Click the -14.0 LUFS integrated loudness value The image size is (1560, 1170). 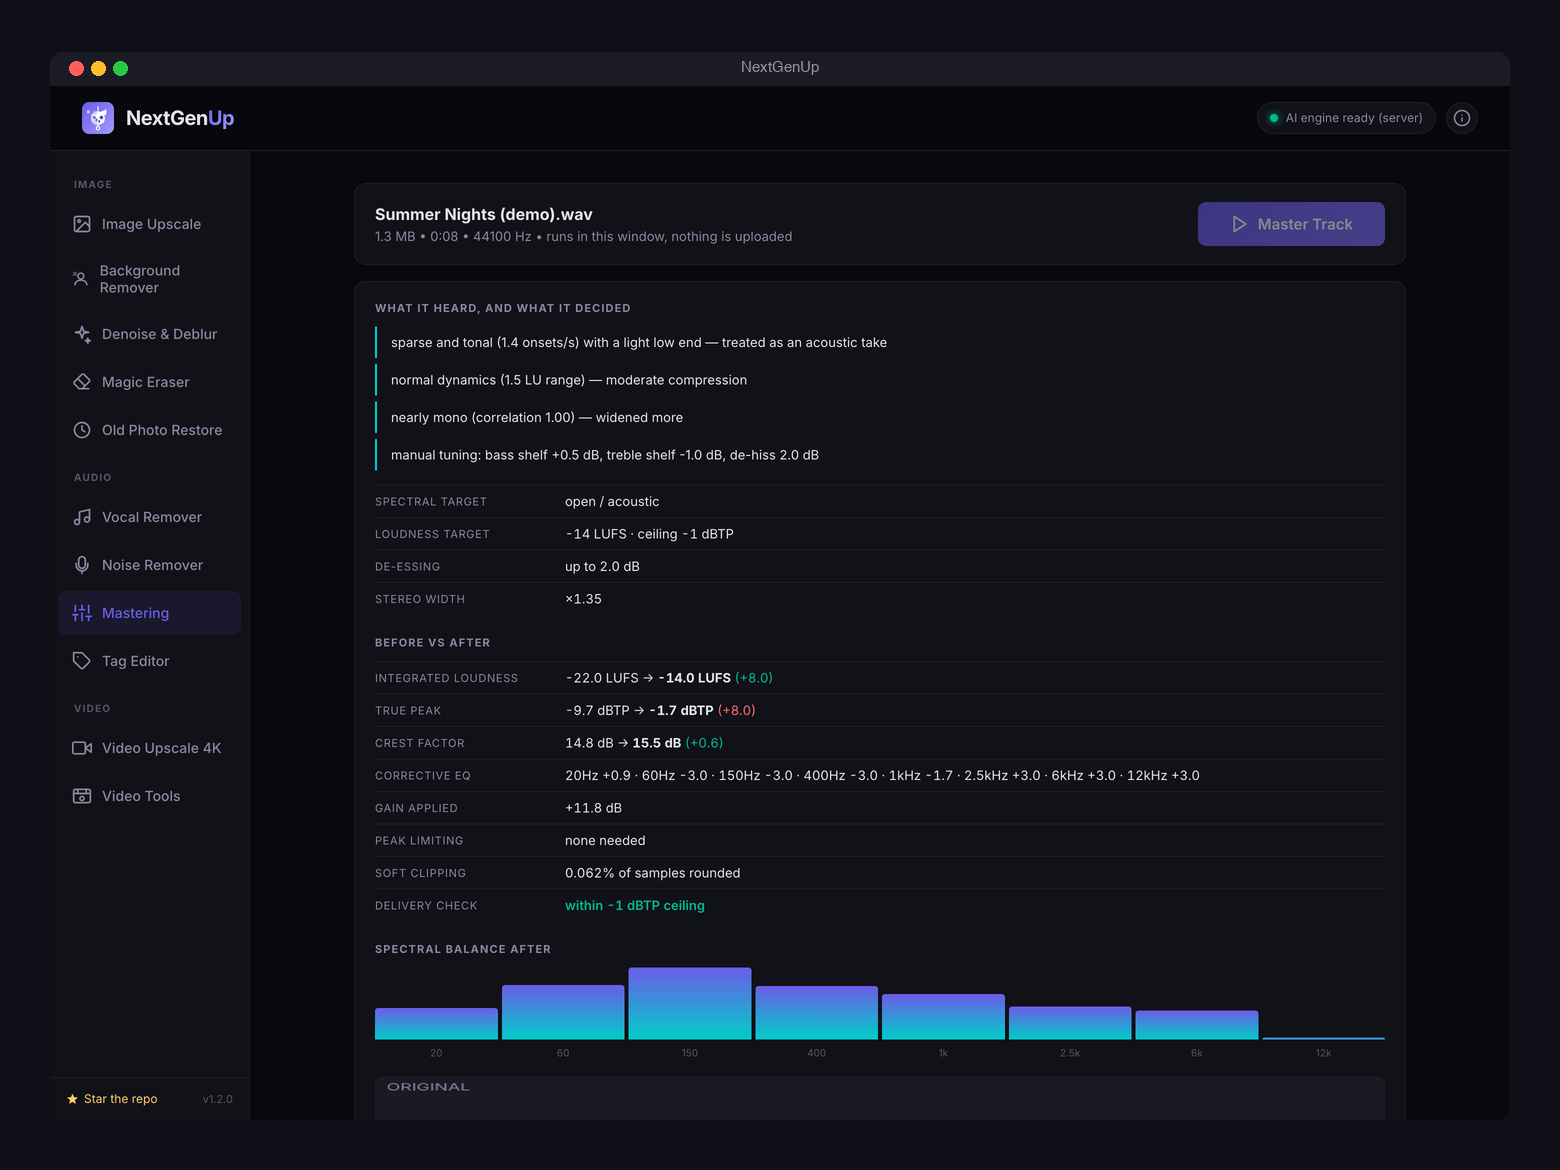click(x=695, y=678)
